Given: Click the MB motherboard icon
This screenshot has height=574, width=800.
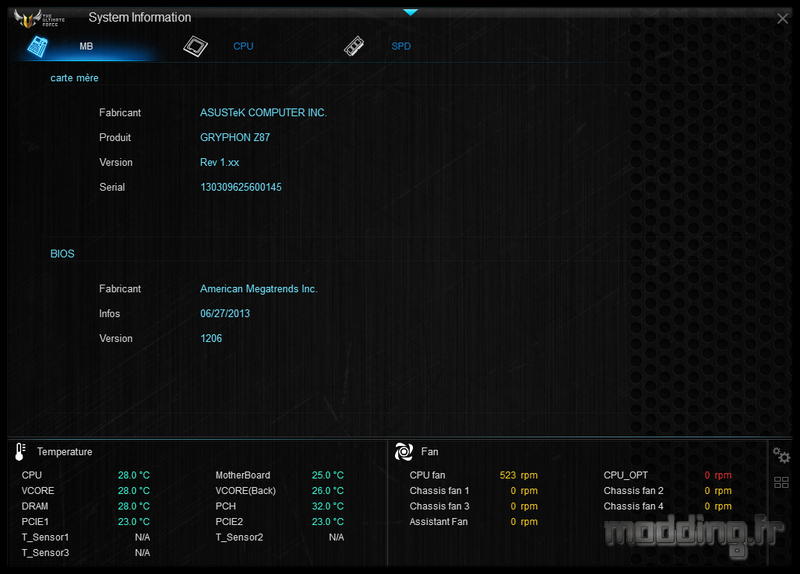Looking at the screenshot, I should (x=38, y=46).
